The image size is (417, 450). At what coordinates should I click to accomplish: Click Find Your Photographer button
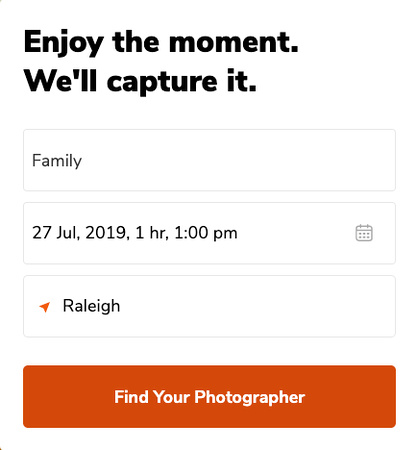(x=209, y=397)
